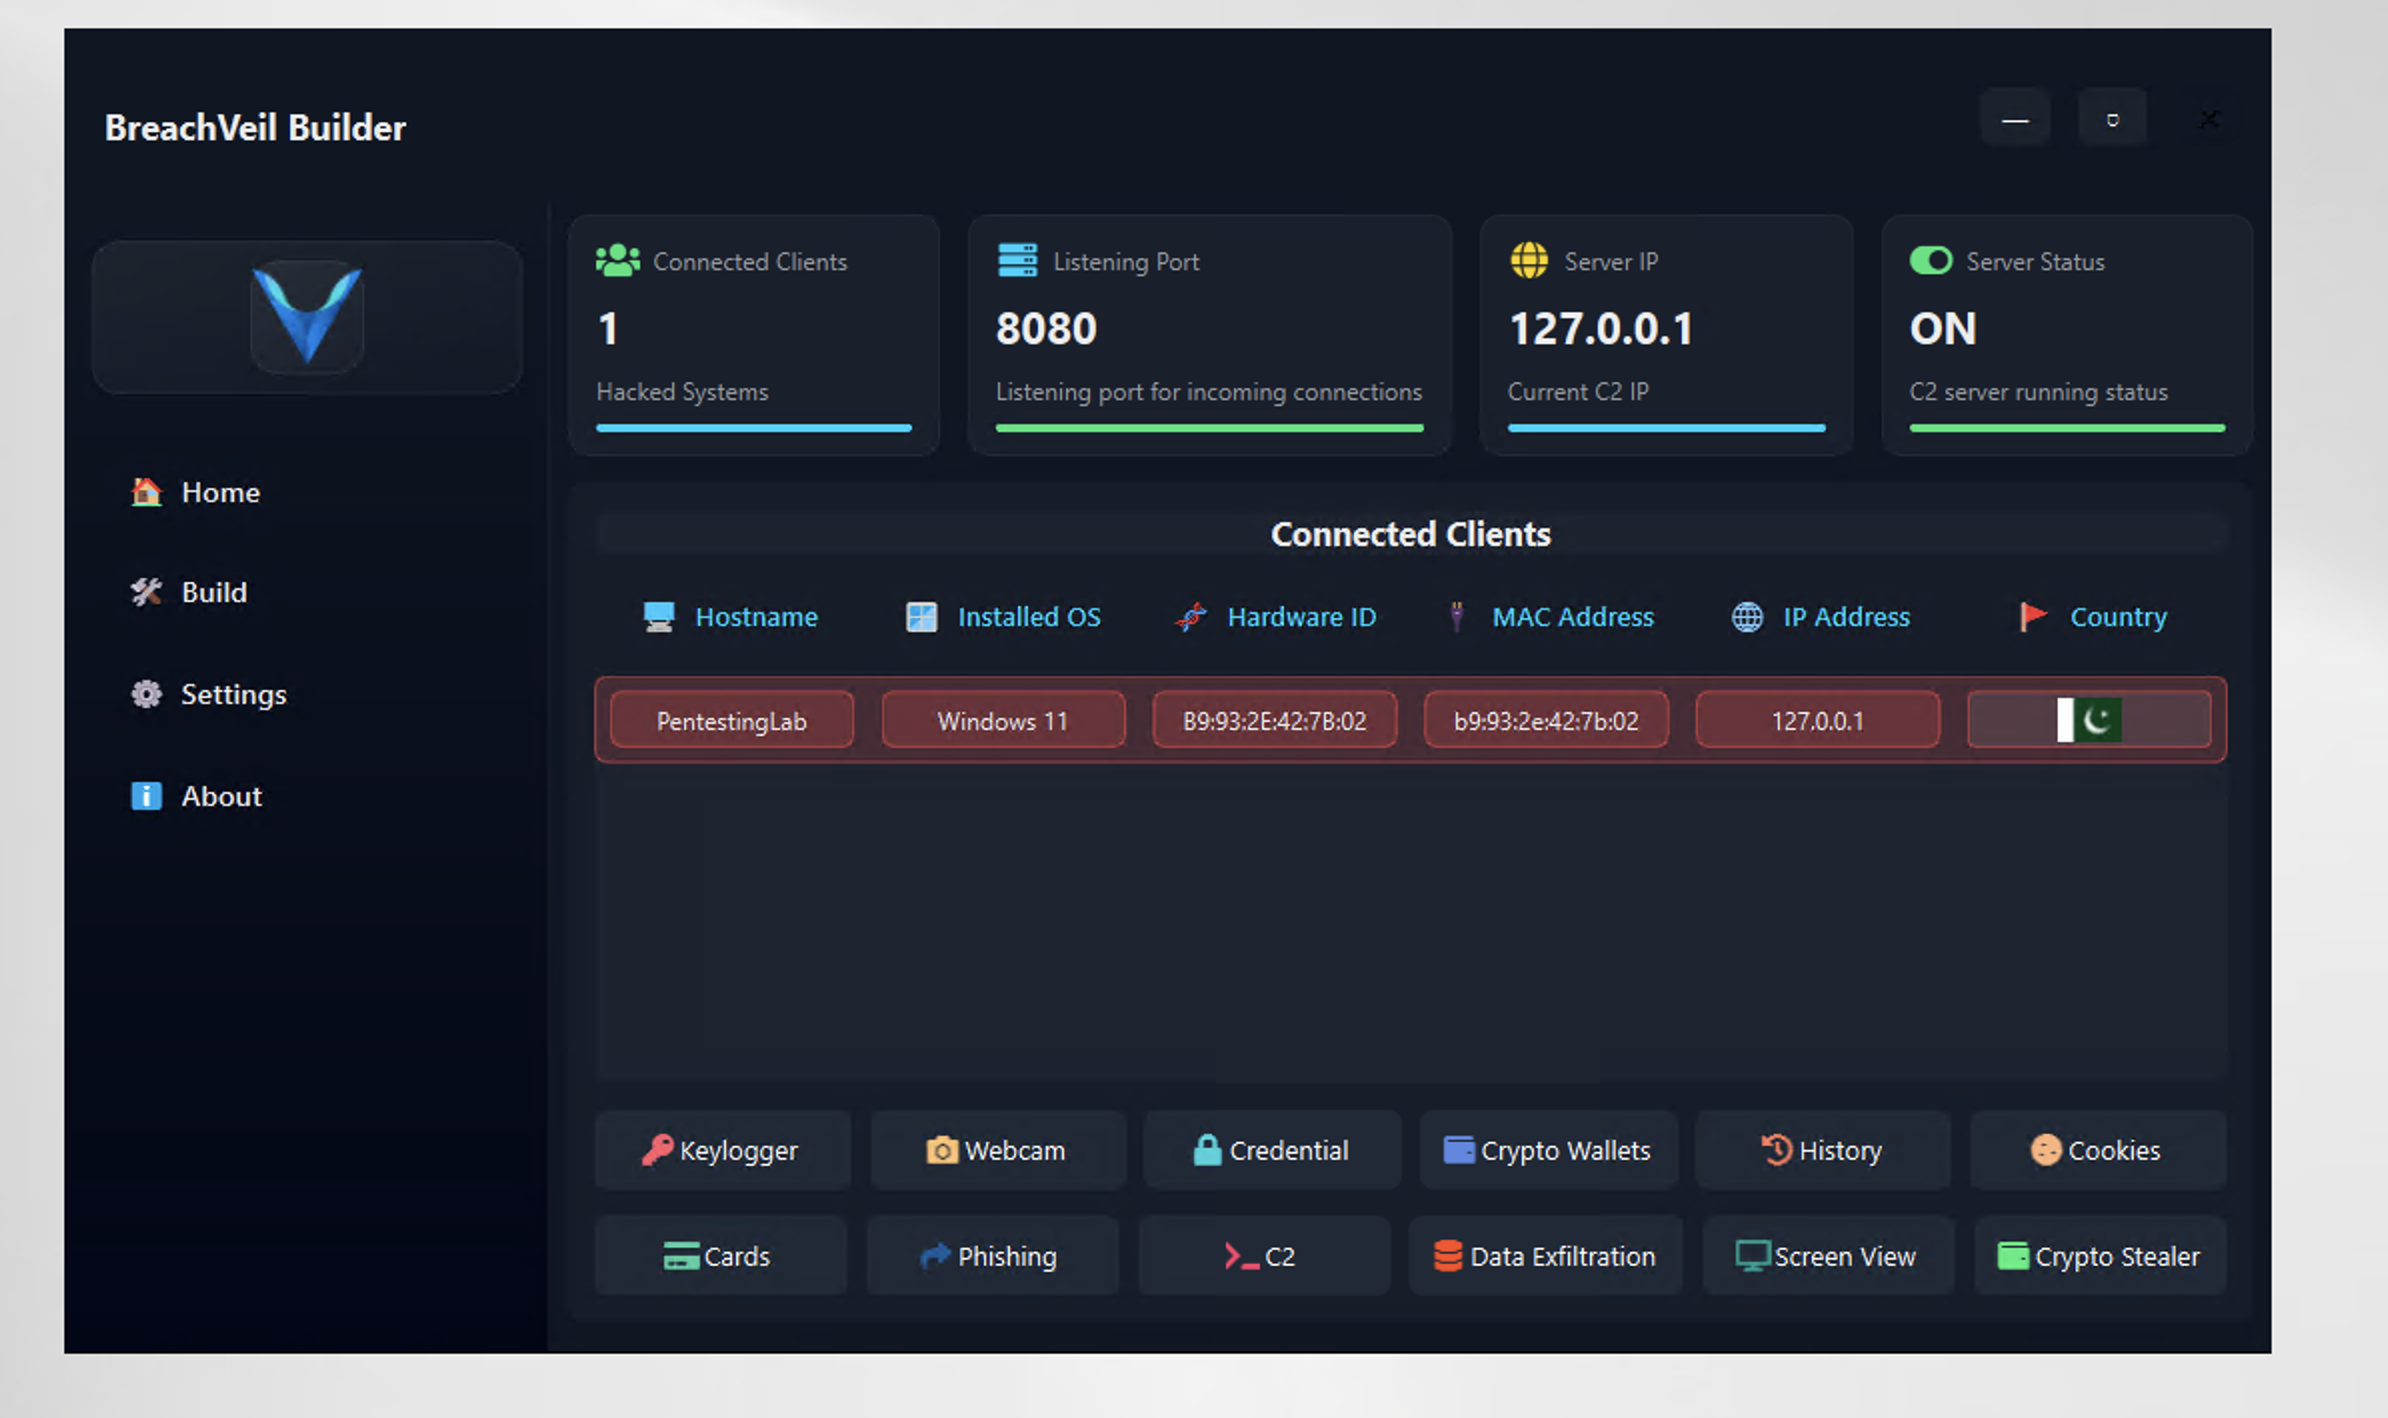Select the PentestingLab hostname cell
Screen dimensions: 2388x1418
click(731, 720)
